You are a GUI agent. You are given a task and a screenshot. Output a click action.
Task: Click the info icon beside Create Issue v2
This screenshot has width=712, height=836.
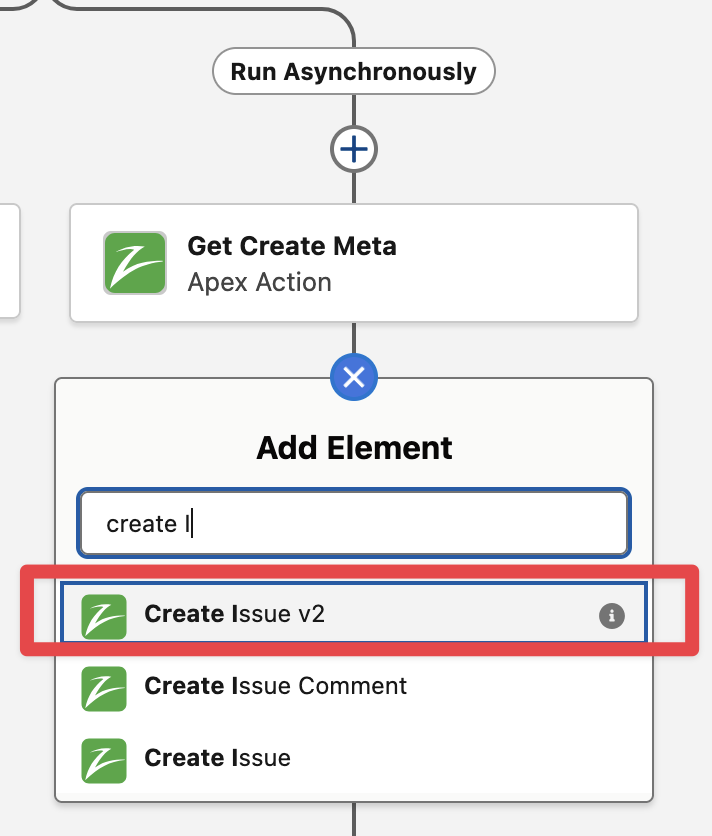tap(611, 615)
